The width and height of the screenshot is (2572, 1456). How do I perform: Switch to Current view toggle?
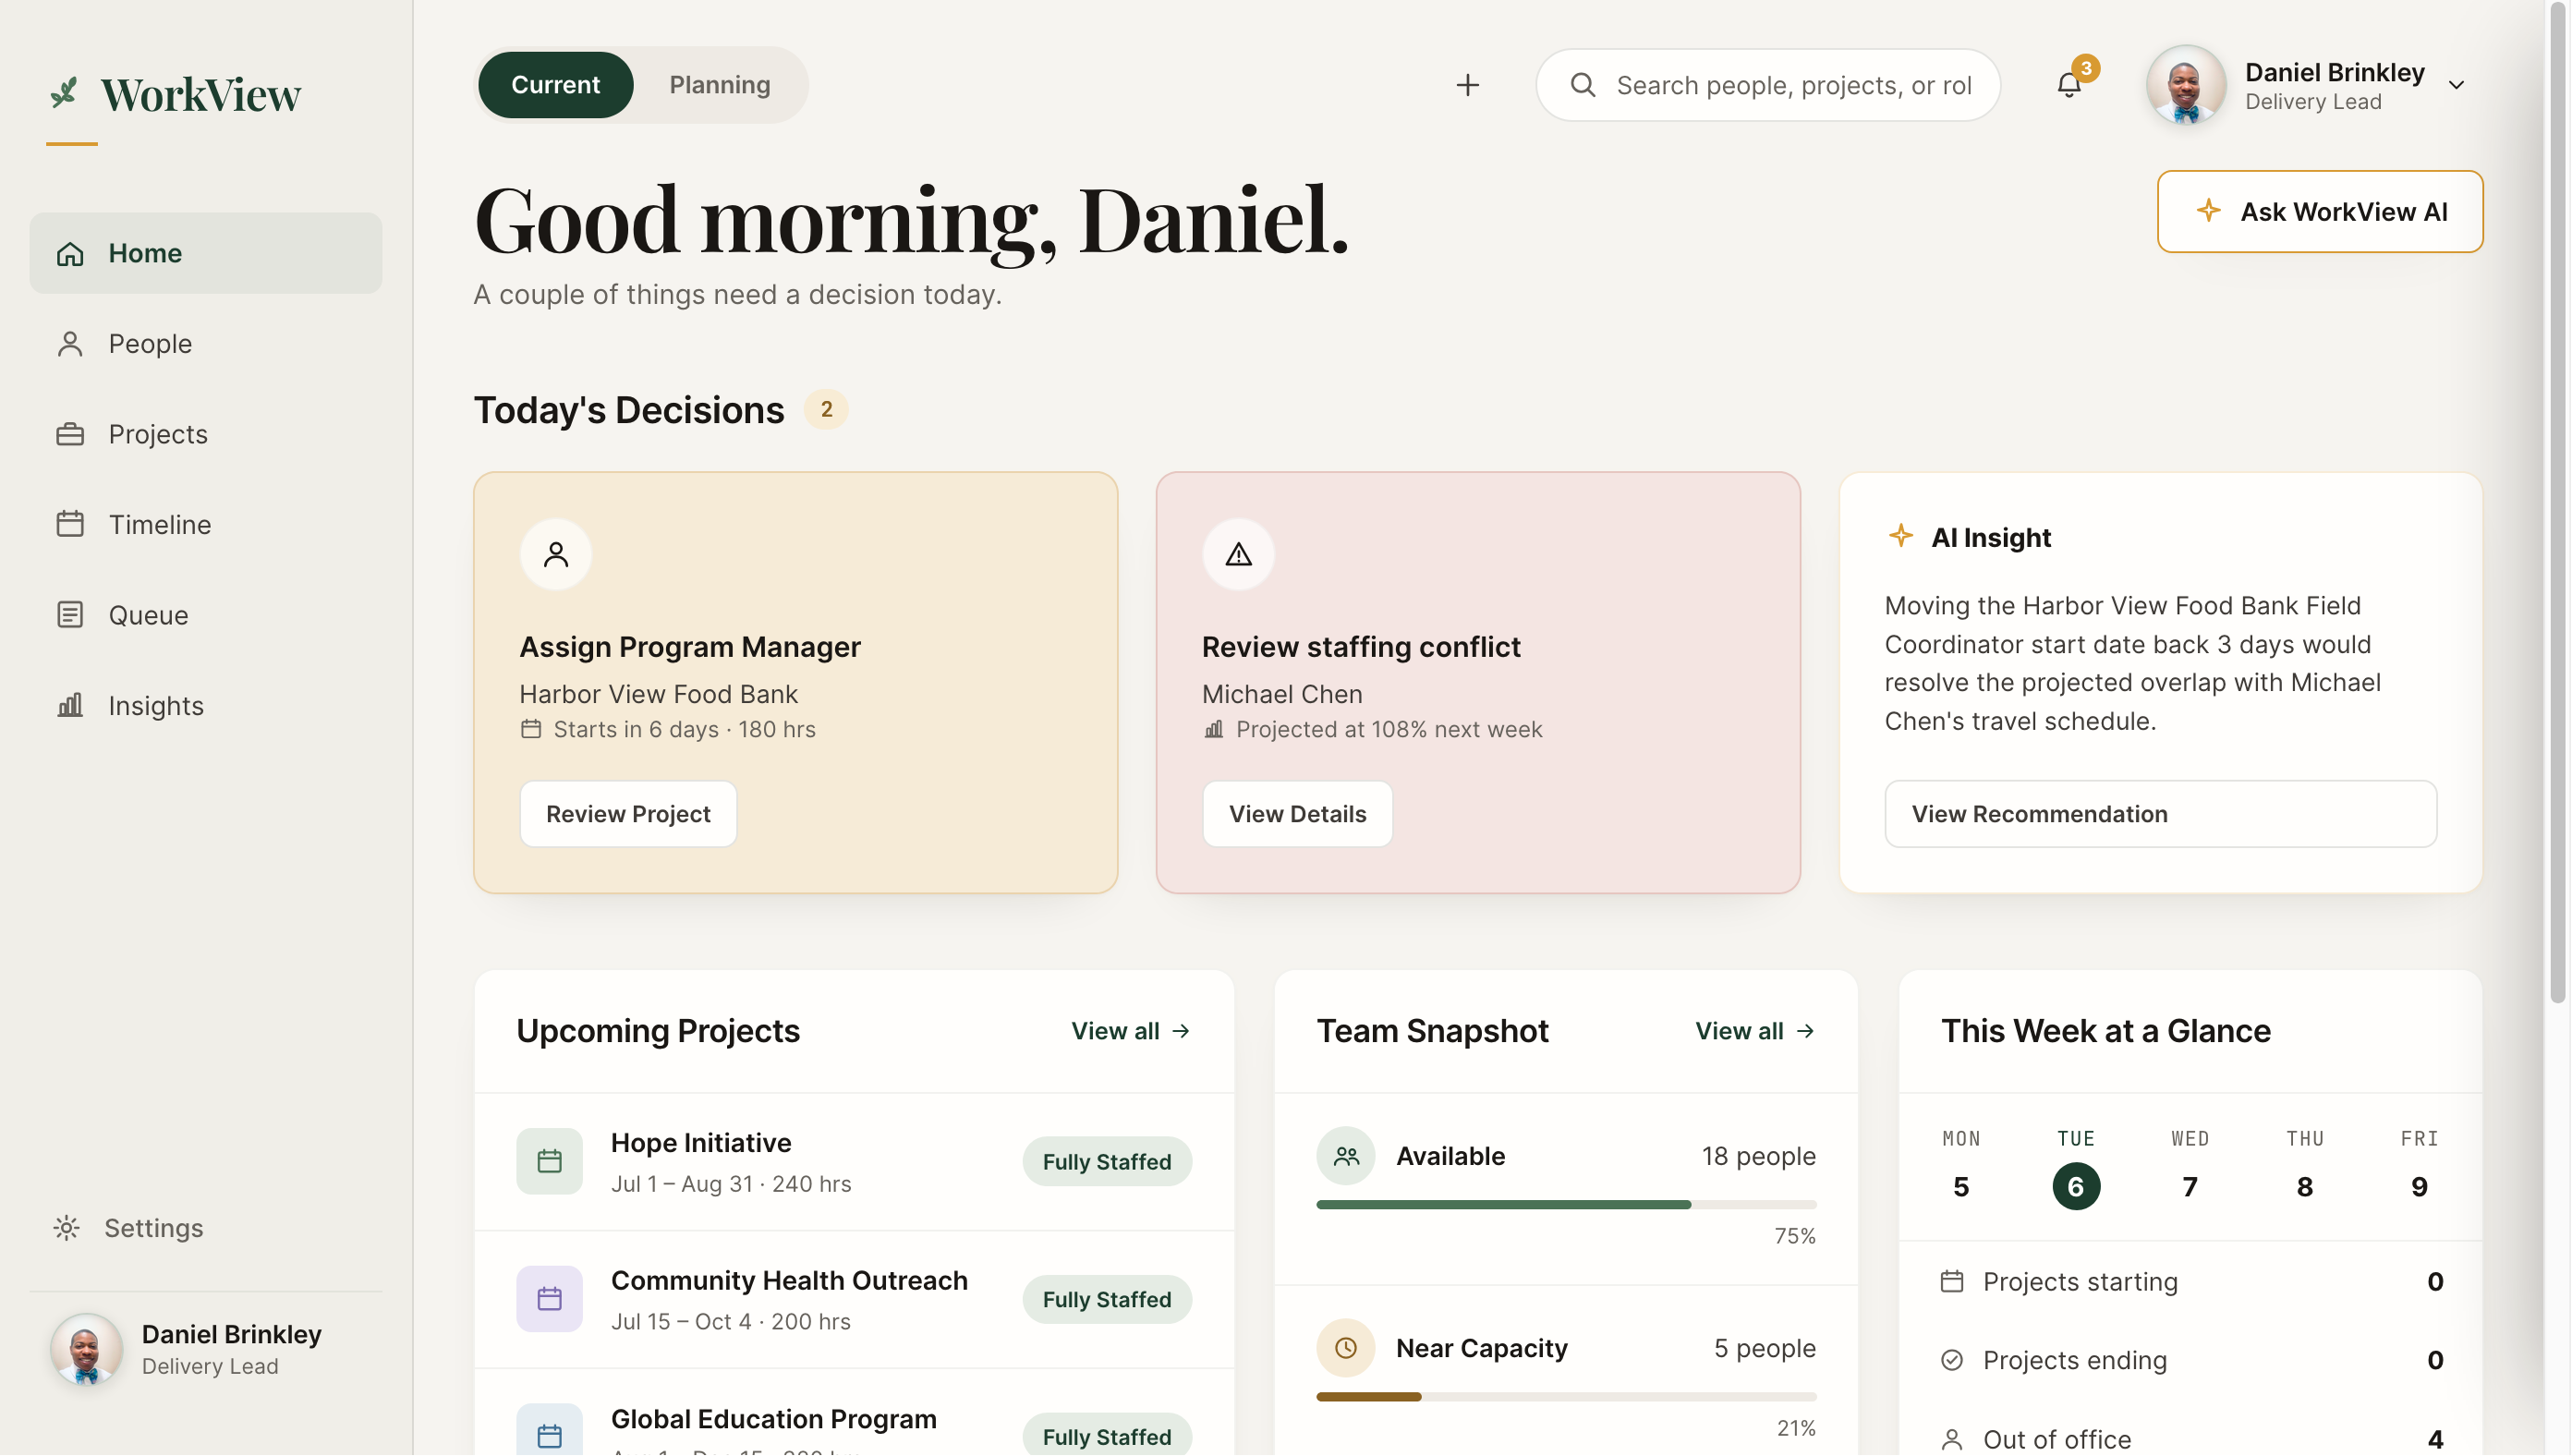tap(555, 85)
